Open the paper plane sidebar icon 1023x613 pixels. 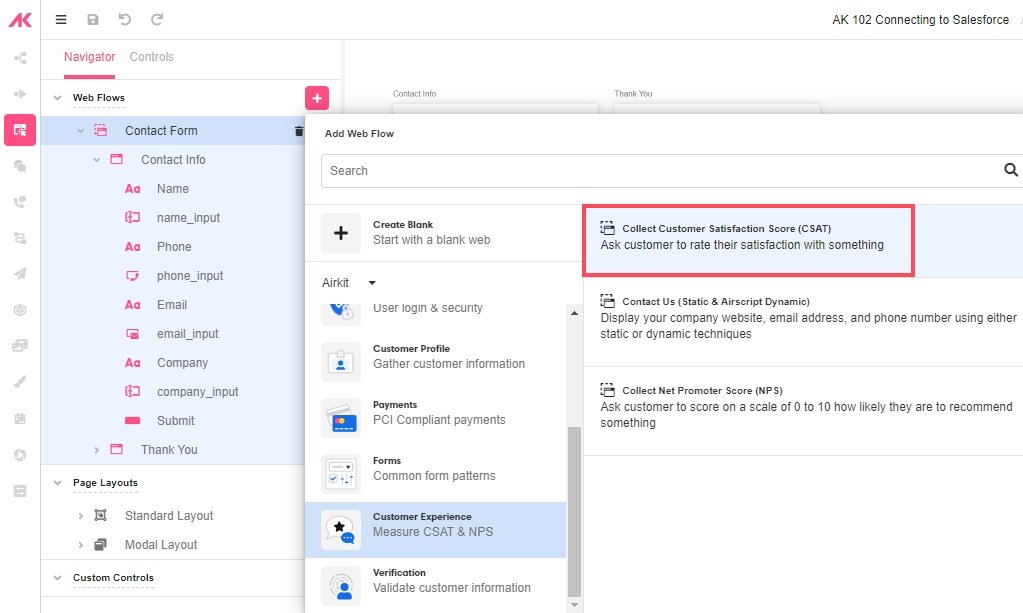click(20, 273)
